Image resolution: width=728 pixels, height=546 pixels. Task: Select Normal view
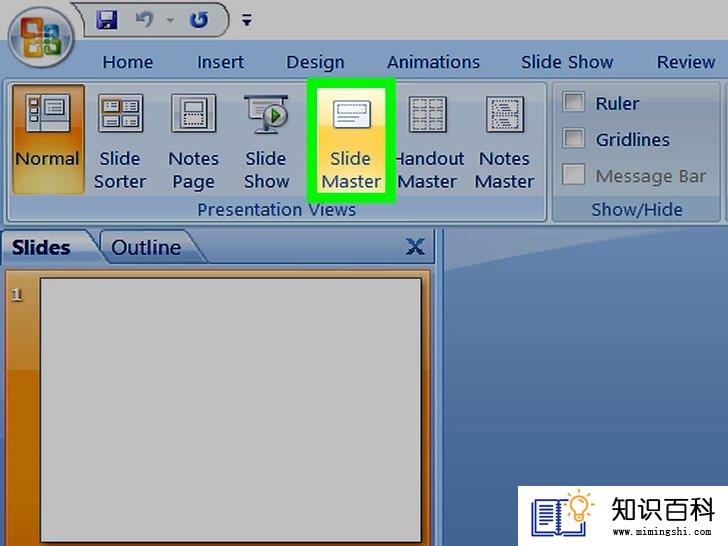point(48,139)
